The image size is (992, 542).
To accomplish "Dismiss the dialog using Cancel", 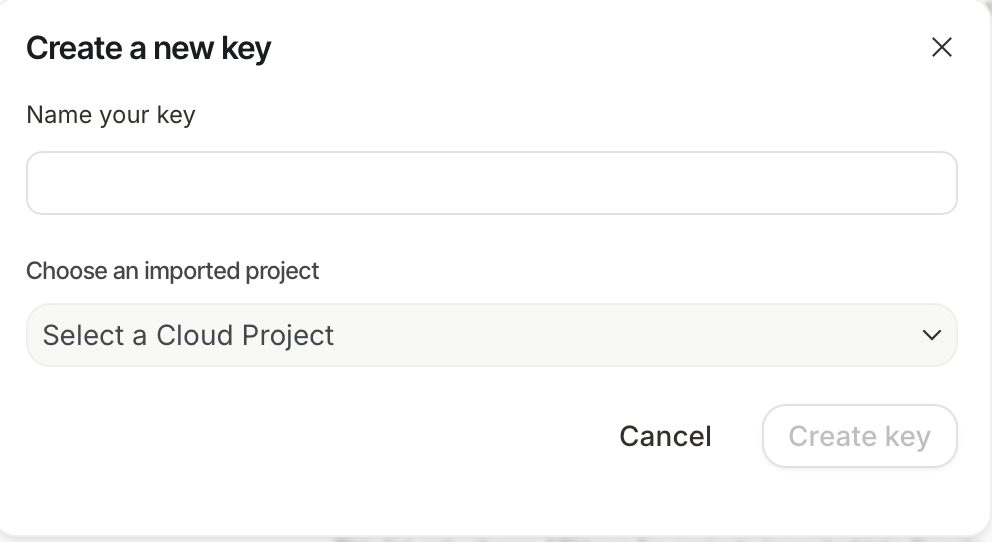I will [x=665, y=436].
